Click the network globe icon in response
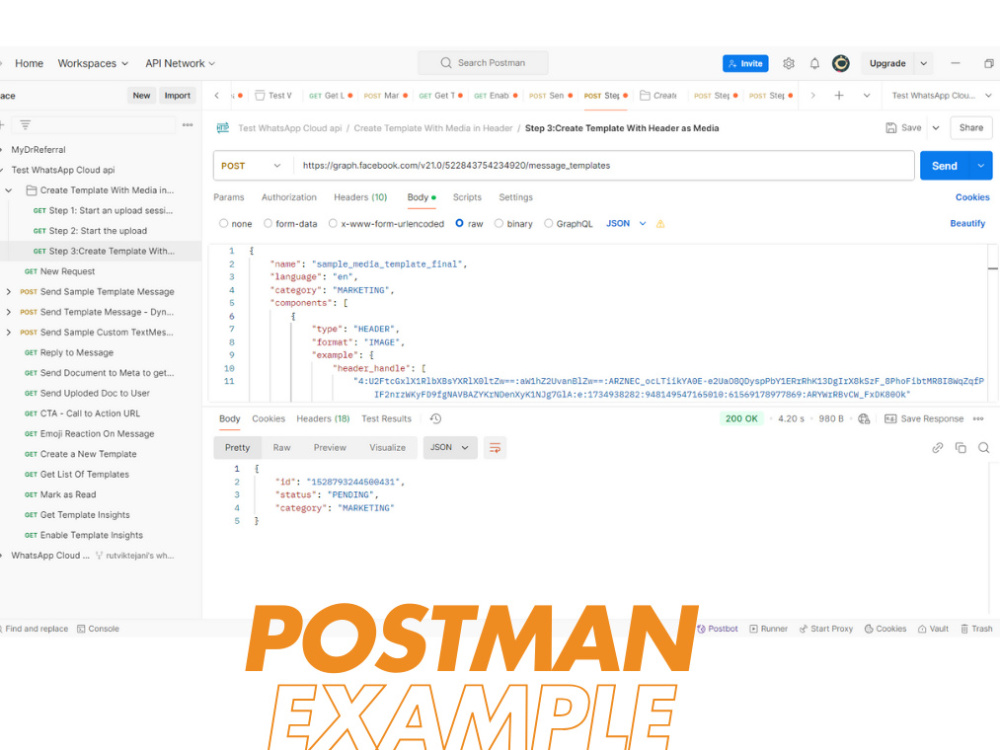 (x=864, y=418)
